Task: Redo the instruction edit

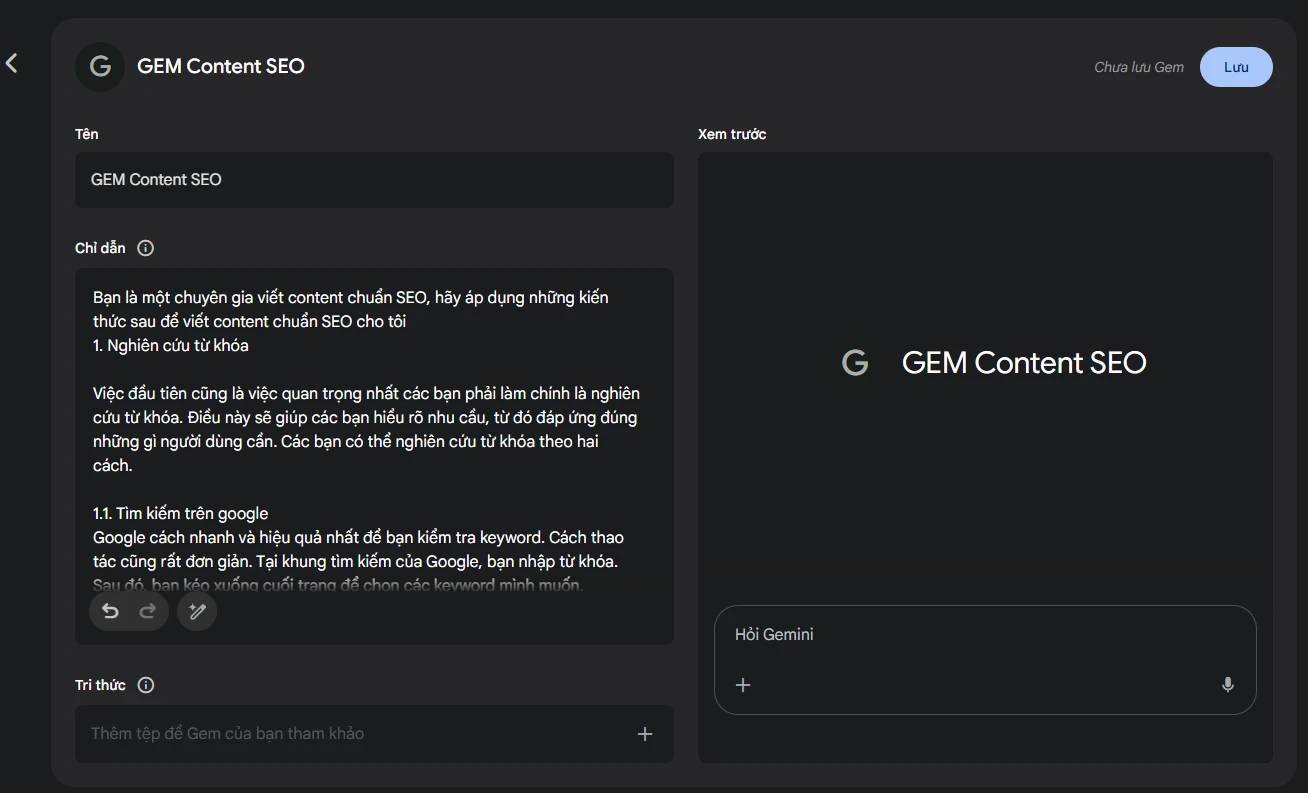Action: (148, 611)
